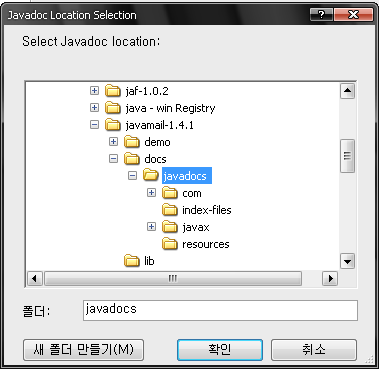Expand the java - win Registry node
379x369 pixels.
pyautogui.click(x=94, y=108)
